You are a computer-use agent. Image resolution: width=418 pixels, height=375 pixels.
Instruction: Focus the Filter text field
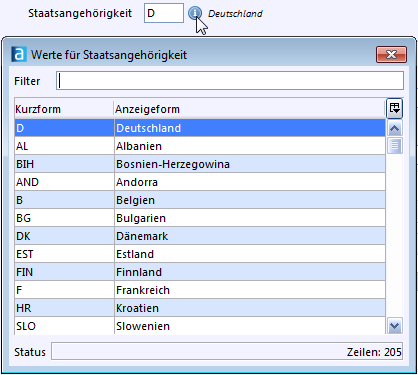230,81
